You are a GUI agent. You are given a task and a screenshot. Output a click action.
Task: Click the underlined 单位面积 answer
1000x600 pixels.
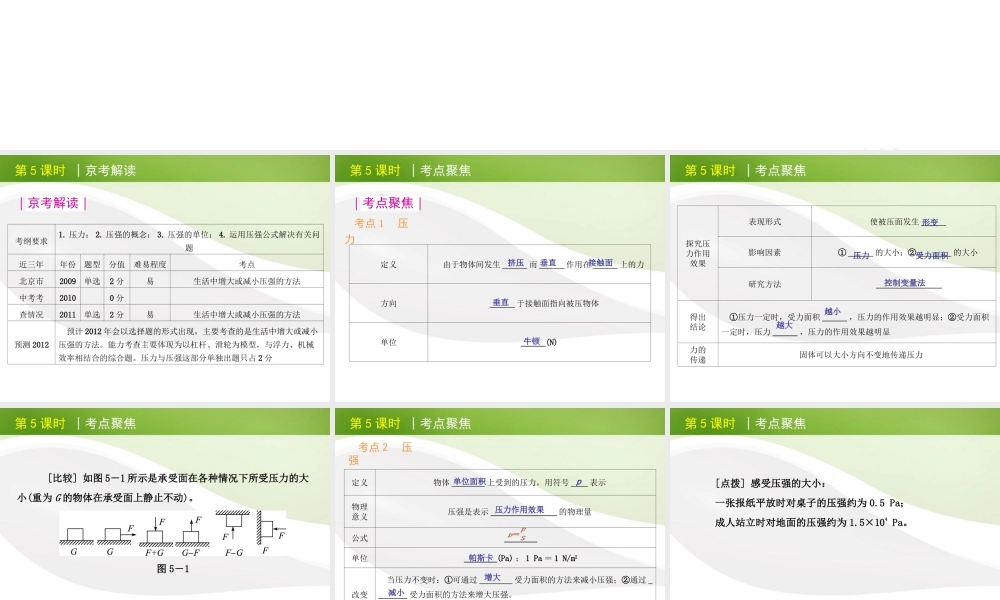469,482
